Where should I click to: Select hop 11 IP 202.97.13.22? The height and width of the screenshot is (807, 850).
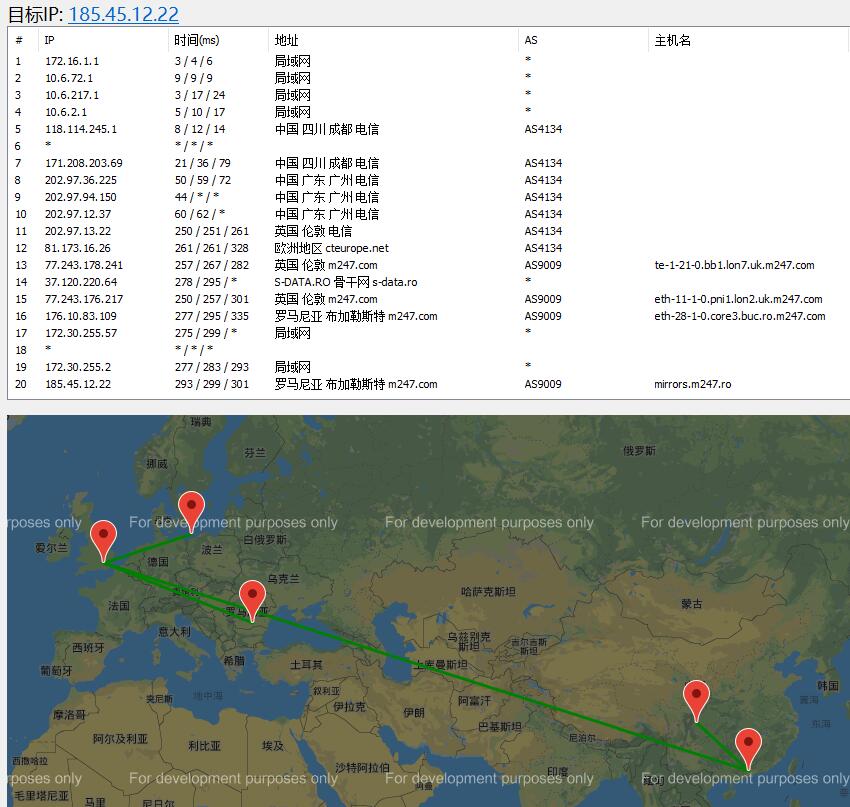pos(78,231)
